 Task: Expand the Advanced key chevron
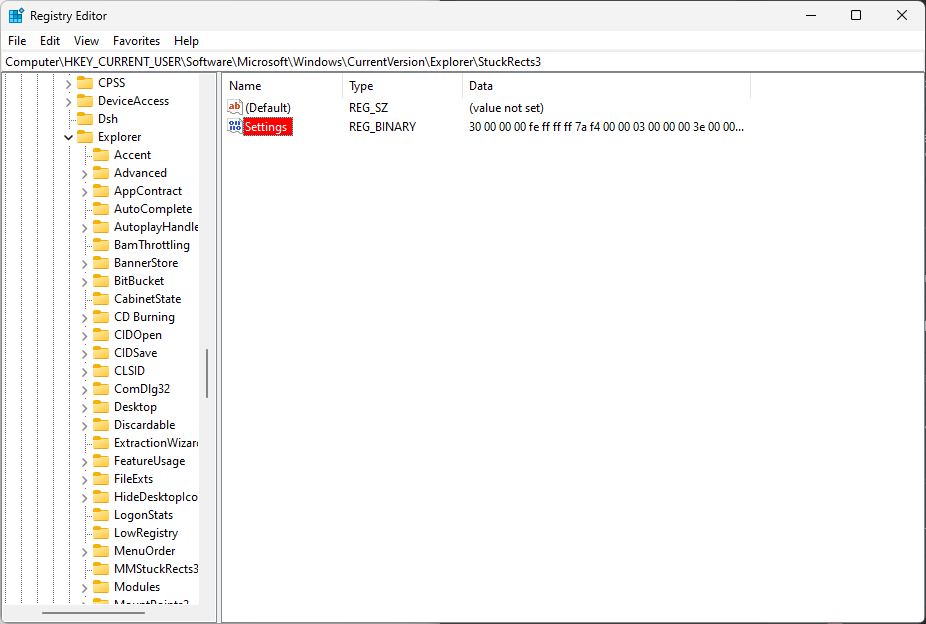[x=84, y=174]
